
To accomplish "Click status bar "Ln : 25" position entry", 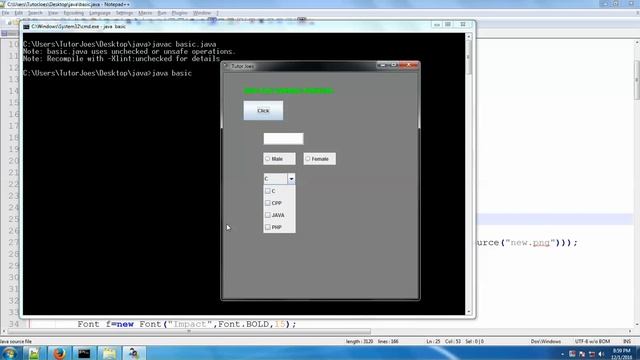I will 433,341.
